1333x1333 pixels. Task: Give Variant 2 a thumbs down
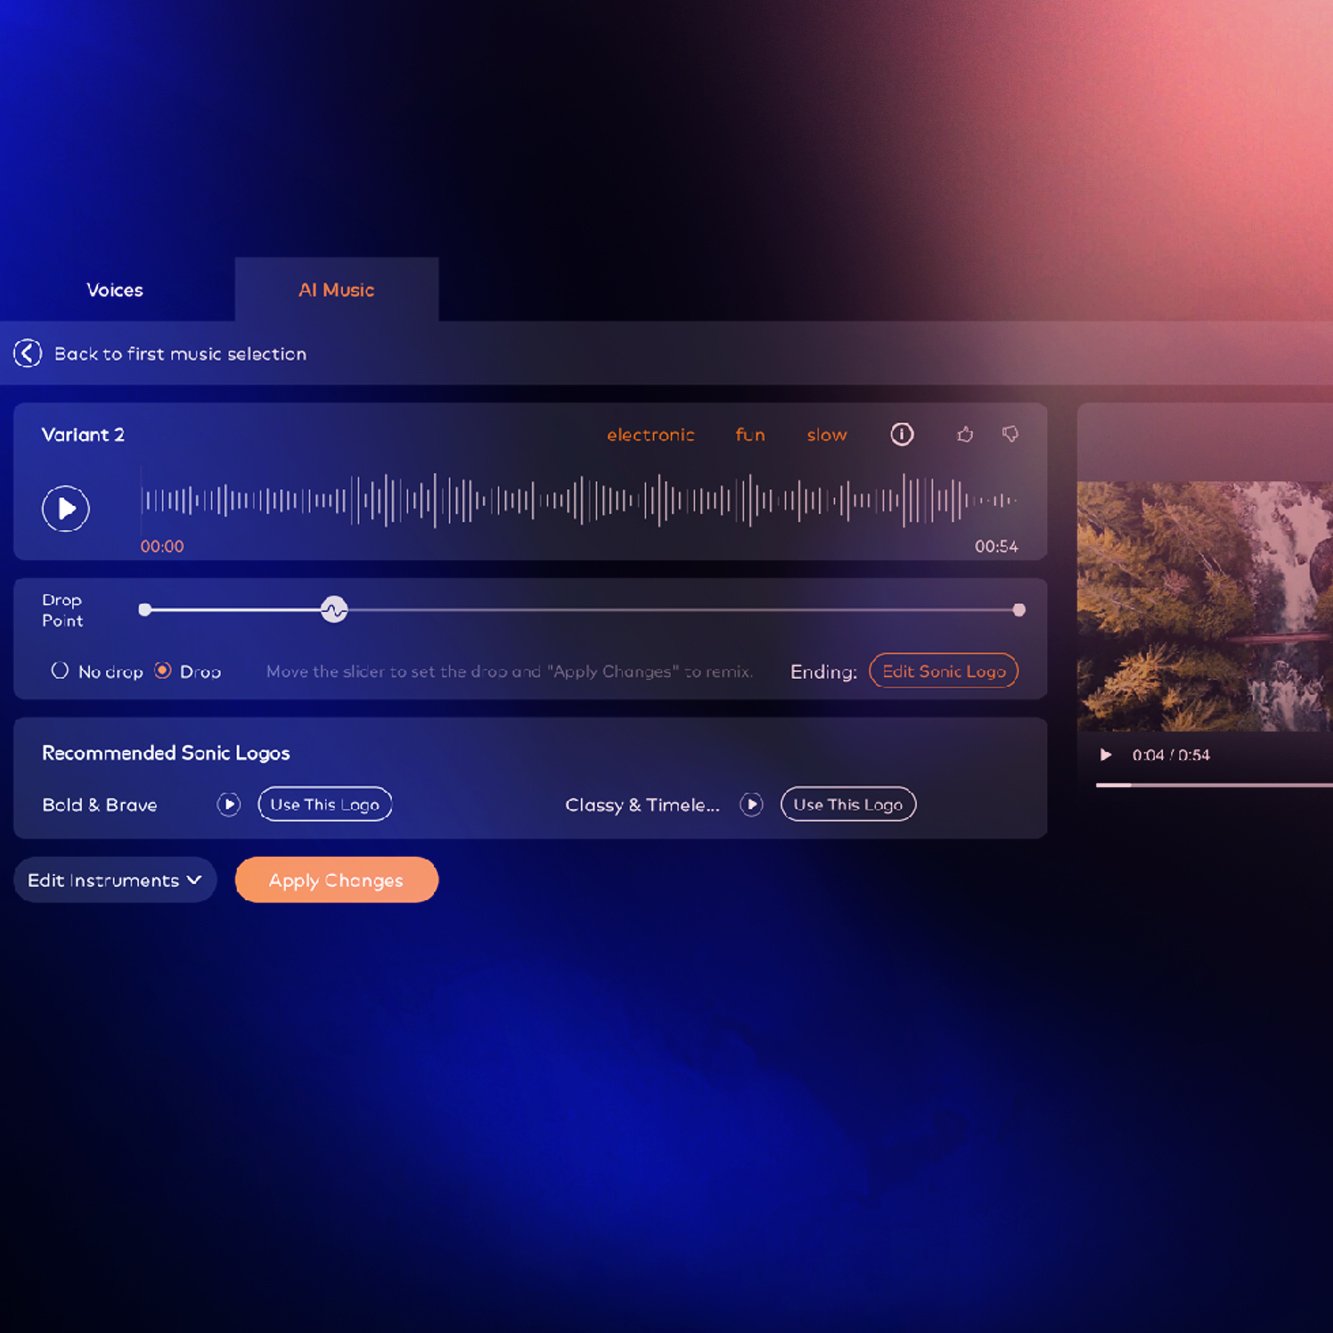pyautogui.click(x=1009, y=434)
